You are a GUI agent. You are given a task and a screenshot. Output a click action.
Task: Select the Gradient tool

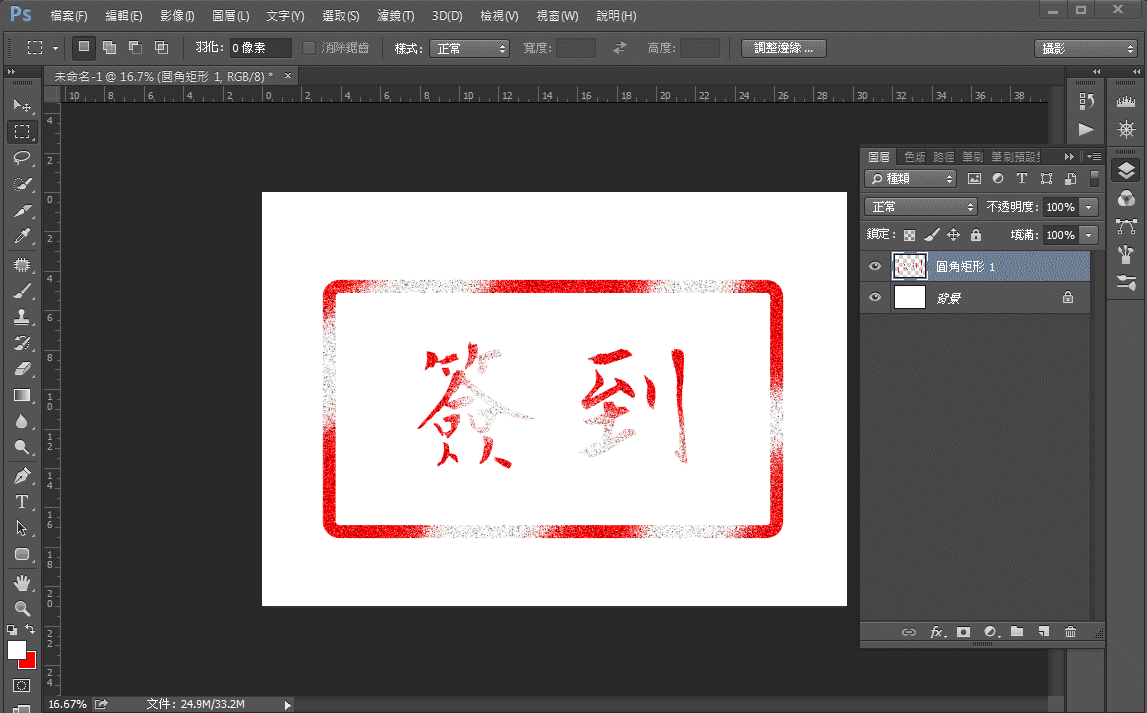tap(22, 396)
